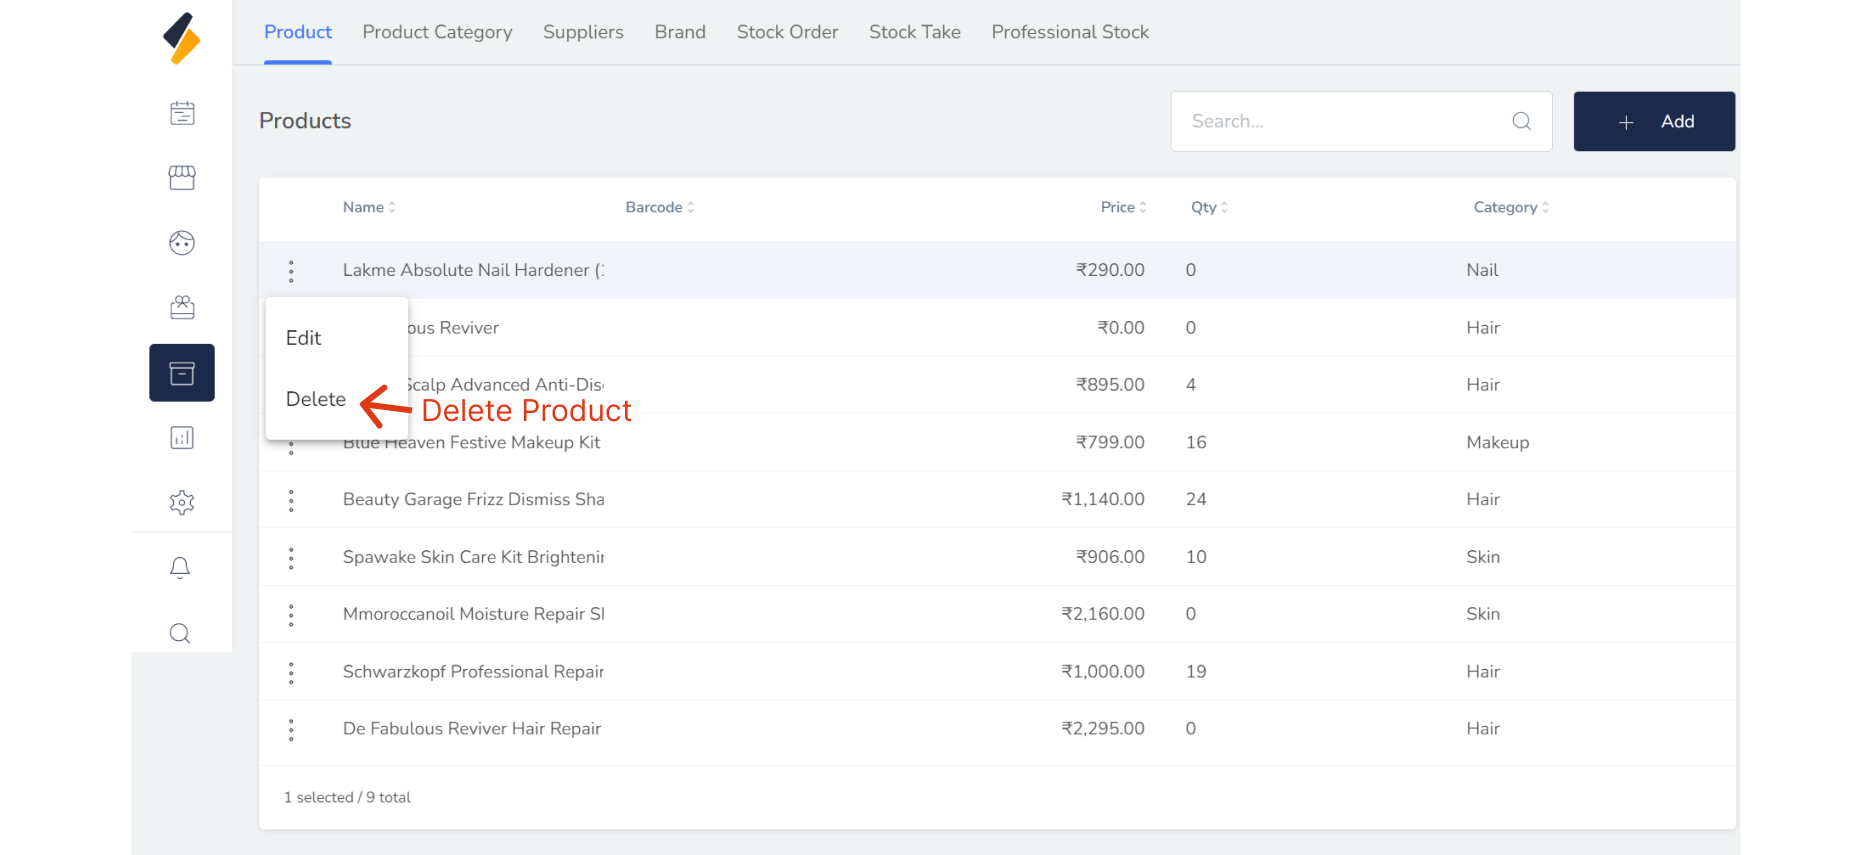Open the Suppliers tab
This screenshot has width=1872, height=855.
coord(583,32)
